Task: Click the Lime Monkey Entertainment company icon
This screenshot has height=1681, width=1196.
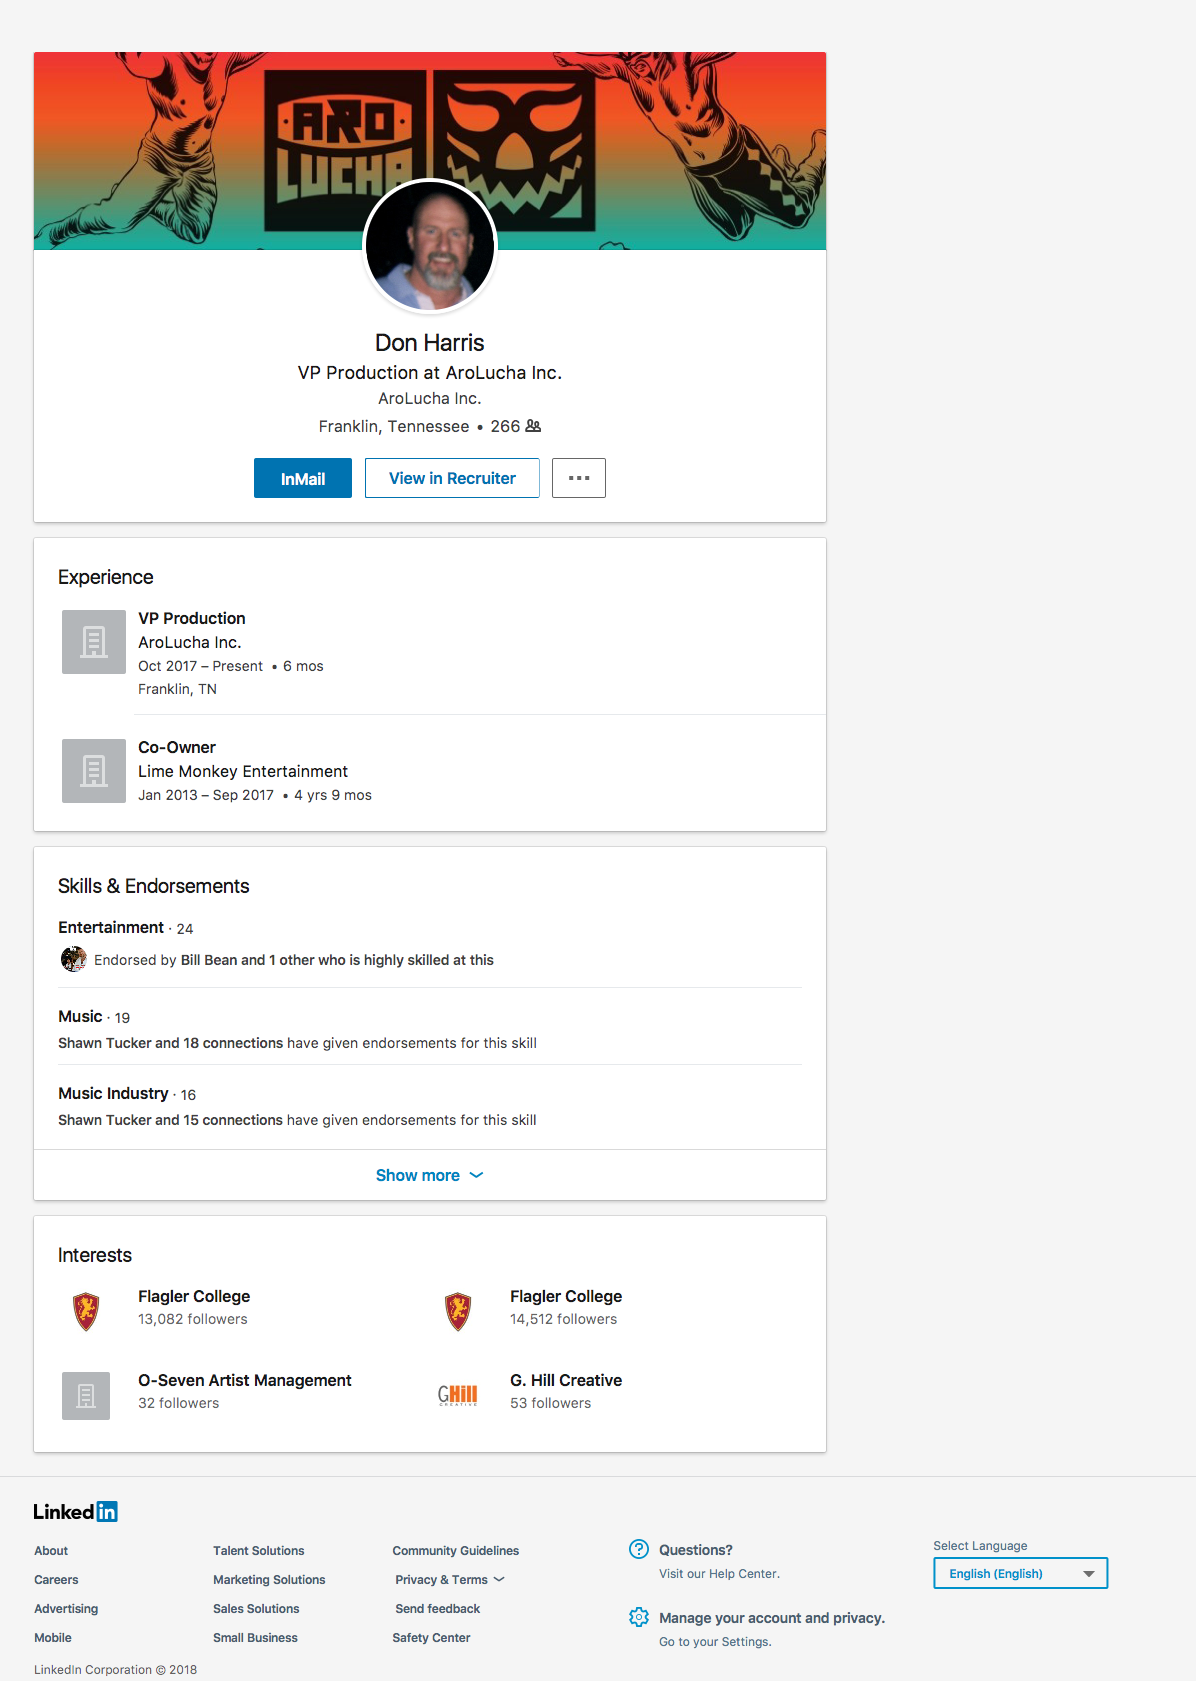Action: click(94, 771)
